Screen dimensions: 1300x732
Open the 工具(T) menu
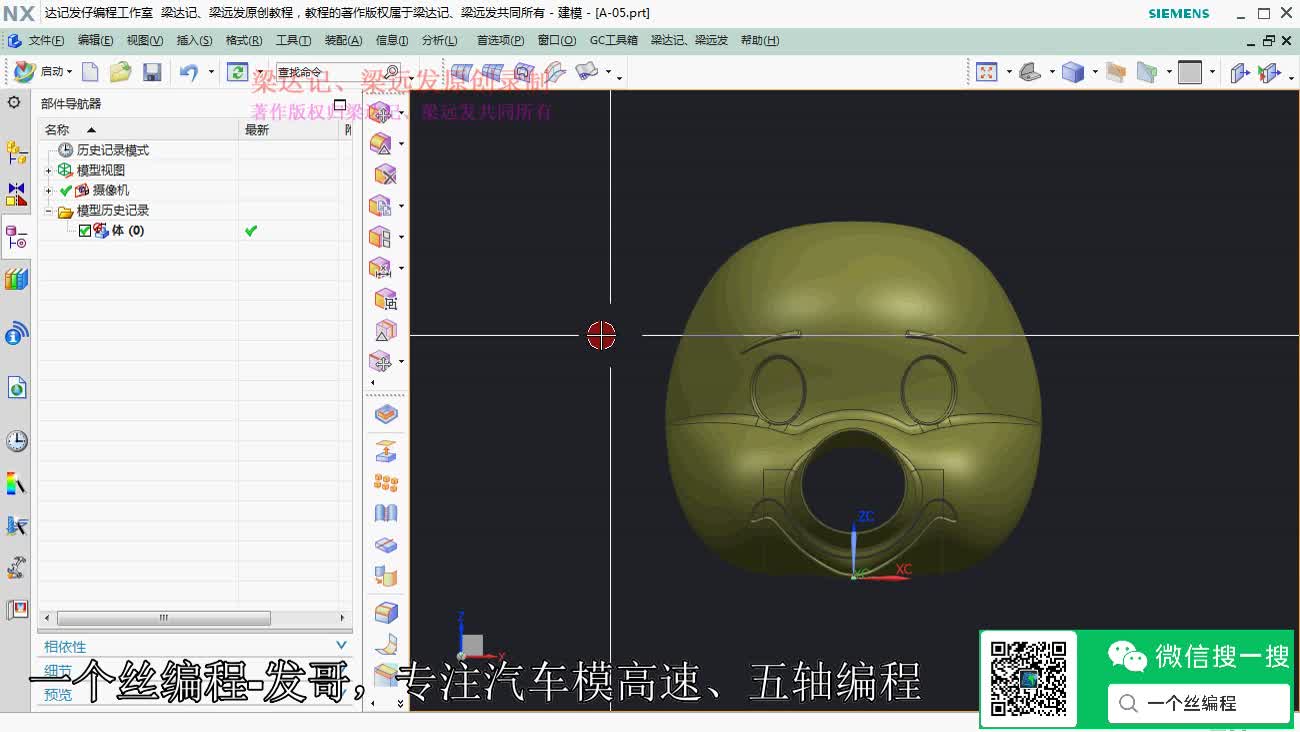click(x=293, y=40)
